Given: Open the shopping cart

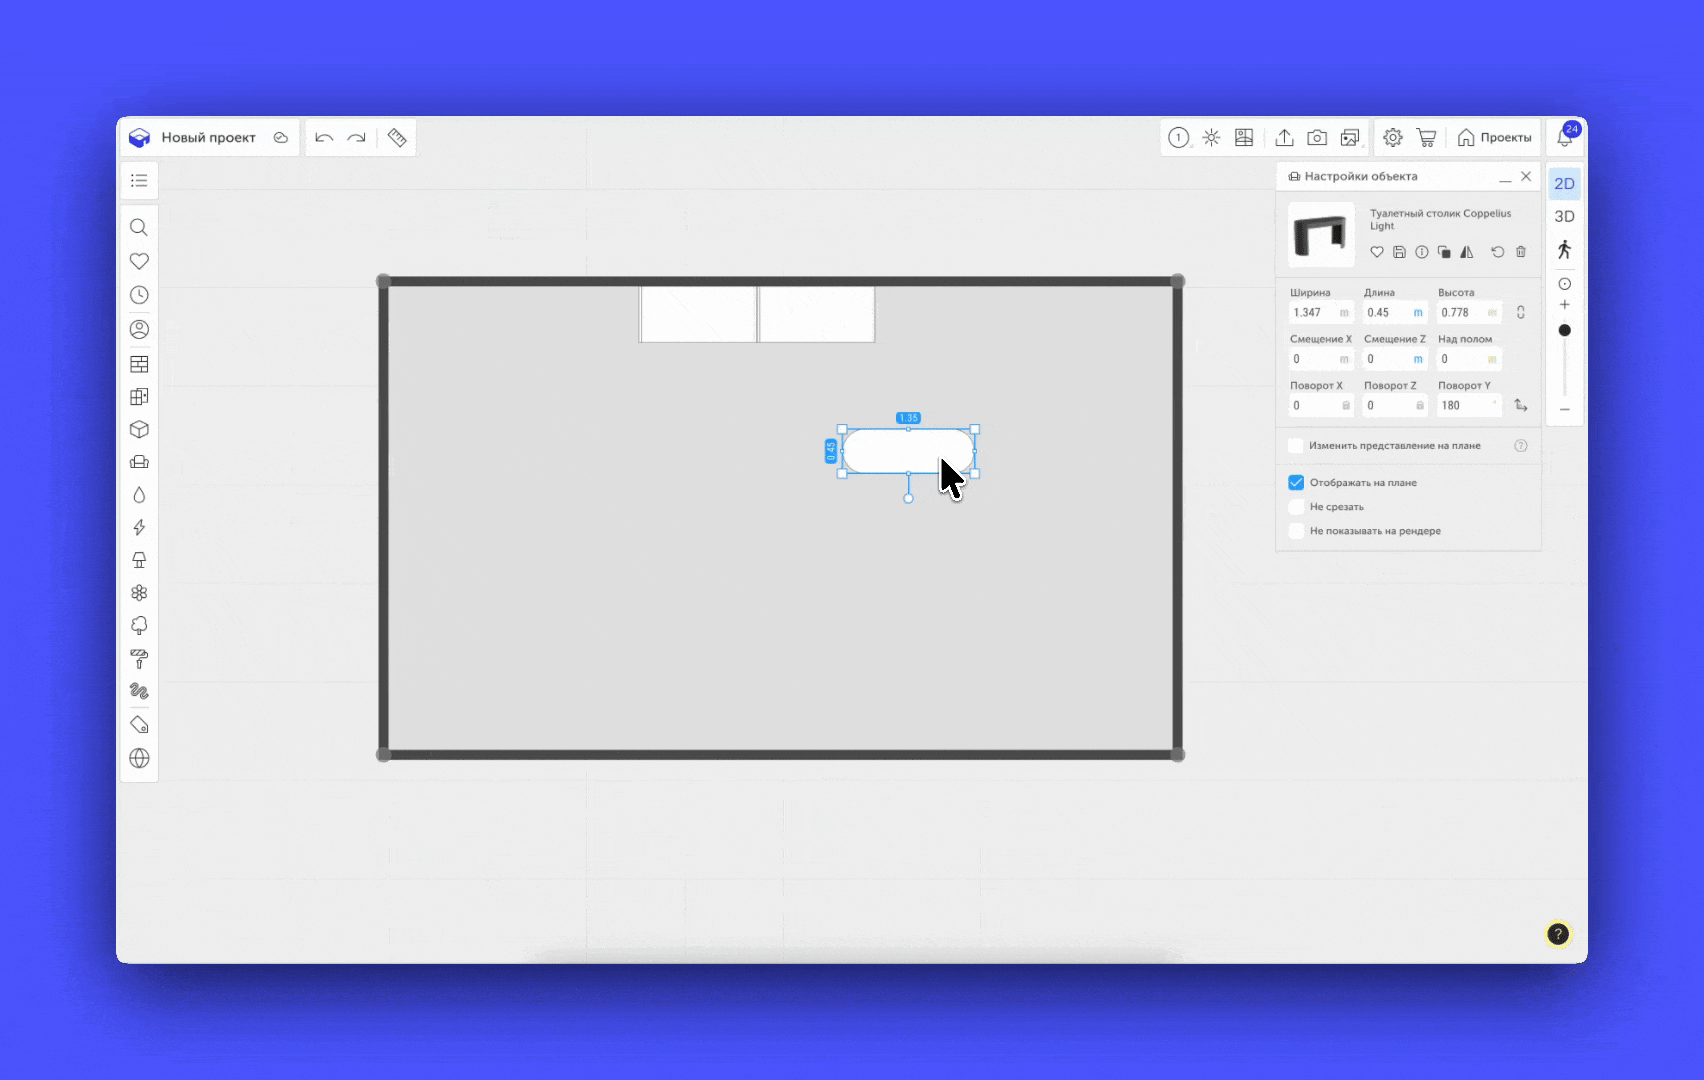Looking at the screenshot, I should coord(1426,138).
